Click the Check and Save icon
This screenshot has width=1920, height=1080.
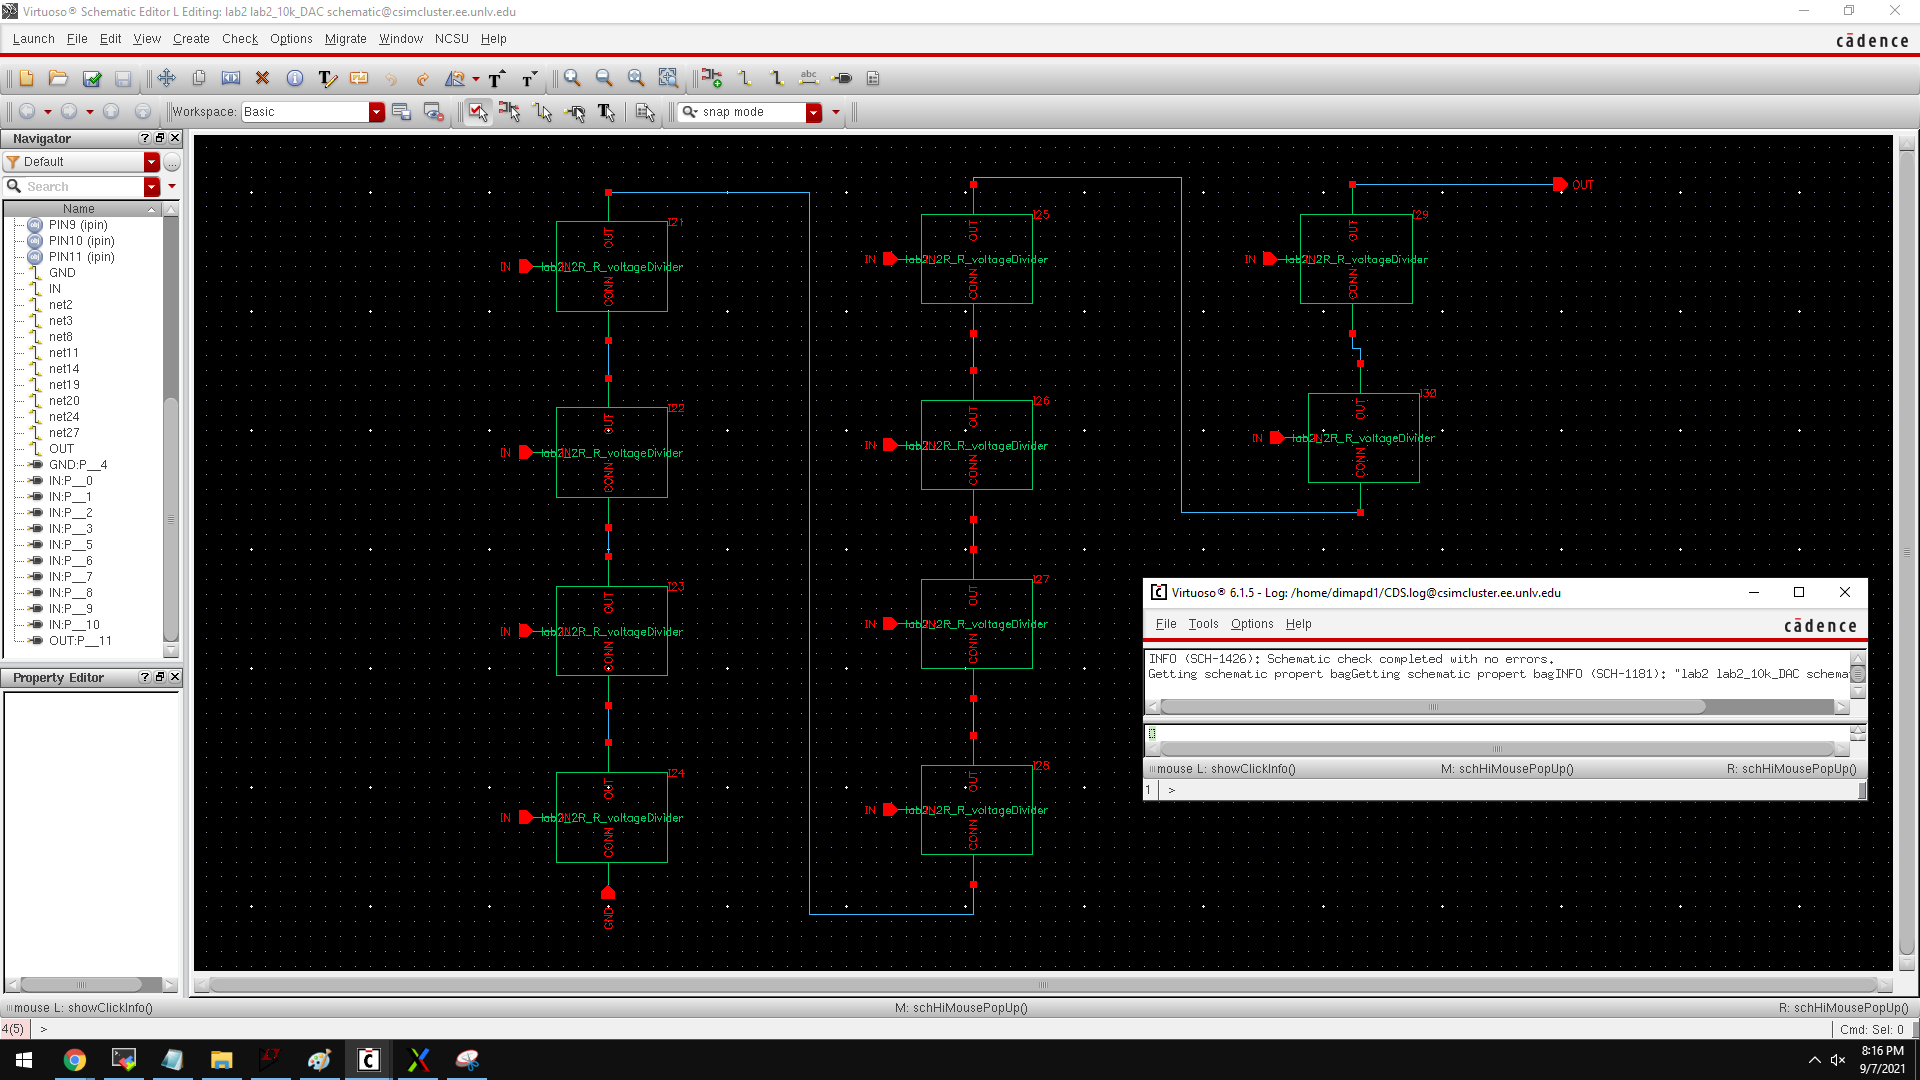point(92,78)
